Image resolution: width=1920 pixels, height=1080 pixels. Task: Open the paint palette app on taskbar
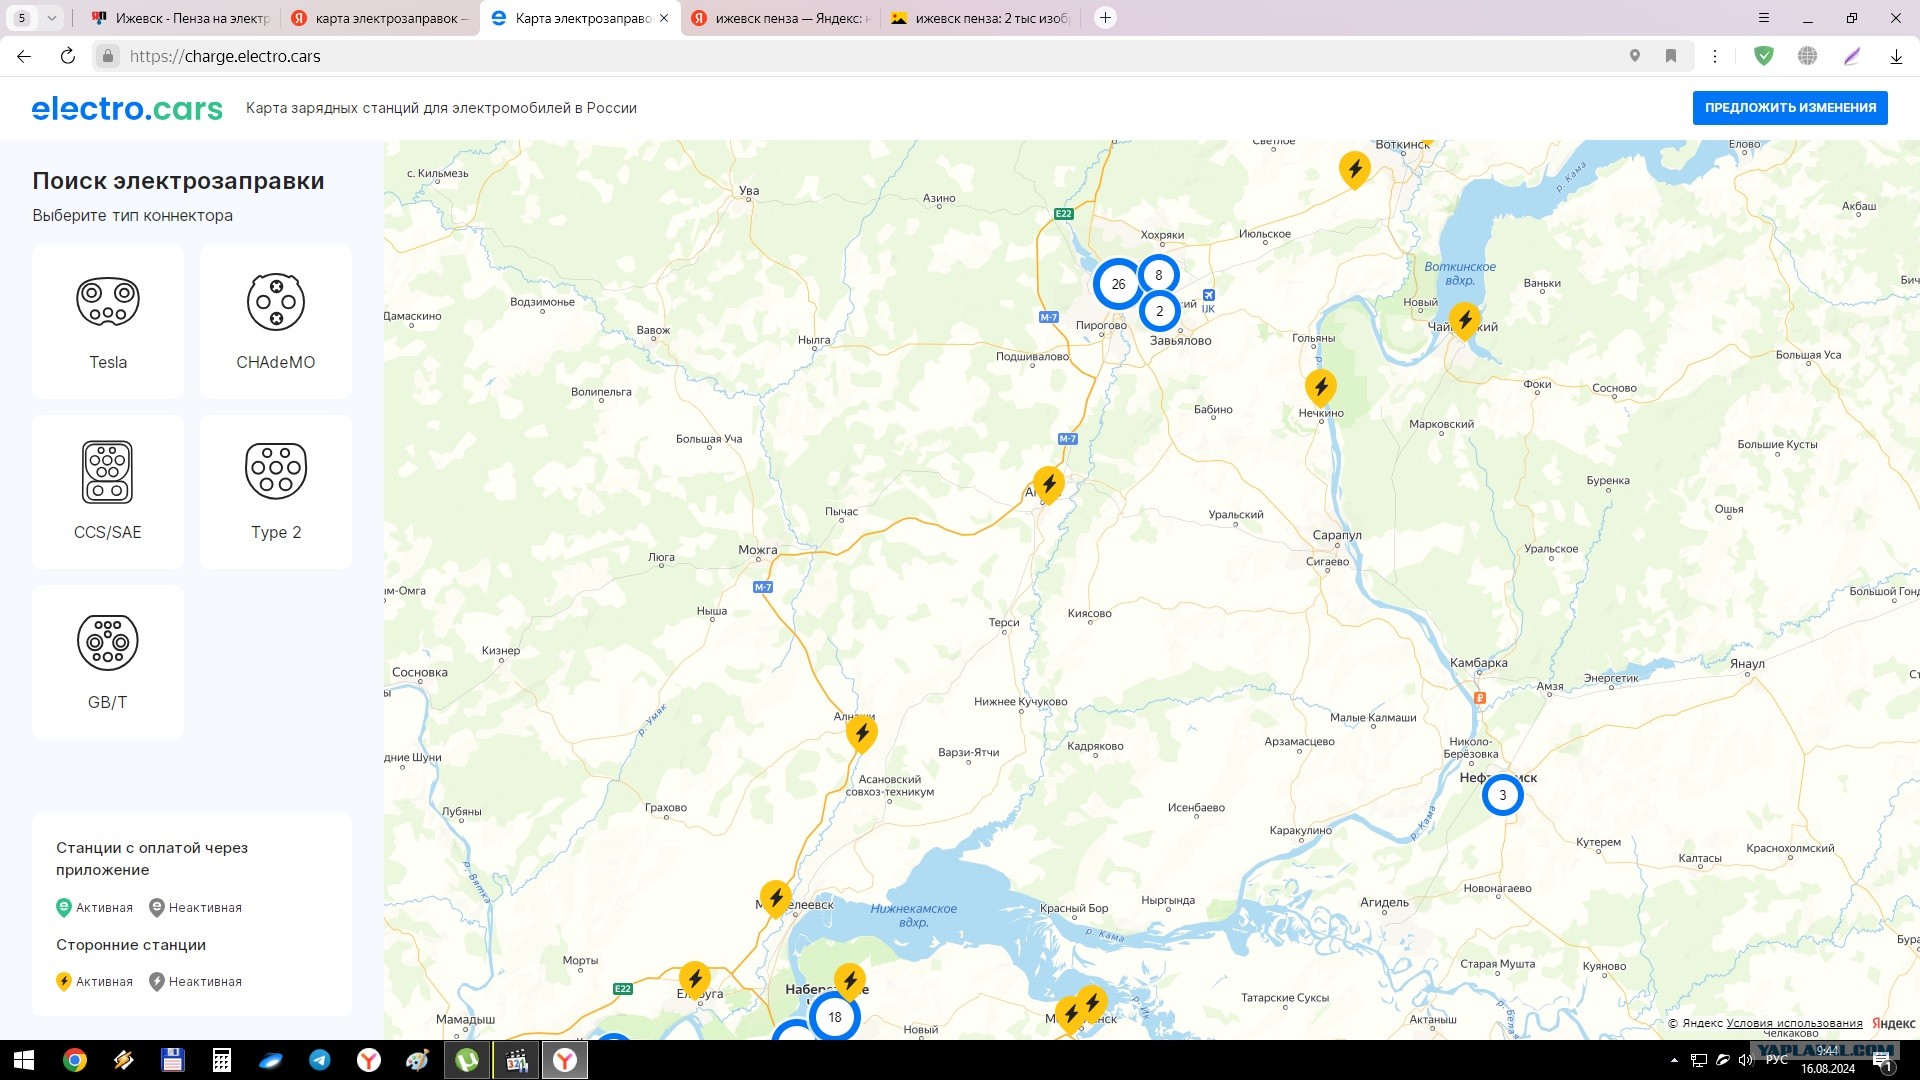[x=418, y=1060]
